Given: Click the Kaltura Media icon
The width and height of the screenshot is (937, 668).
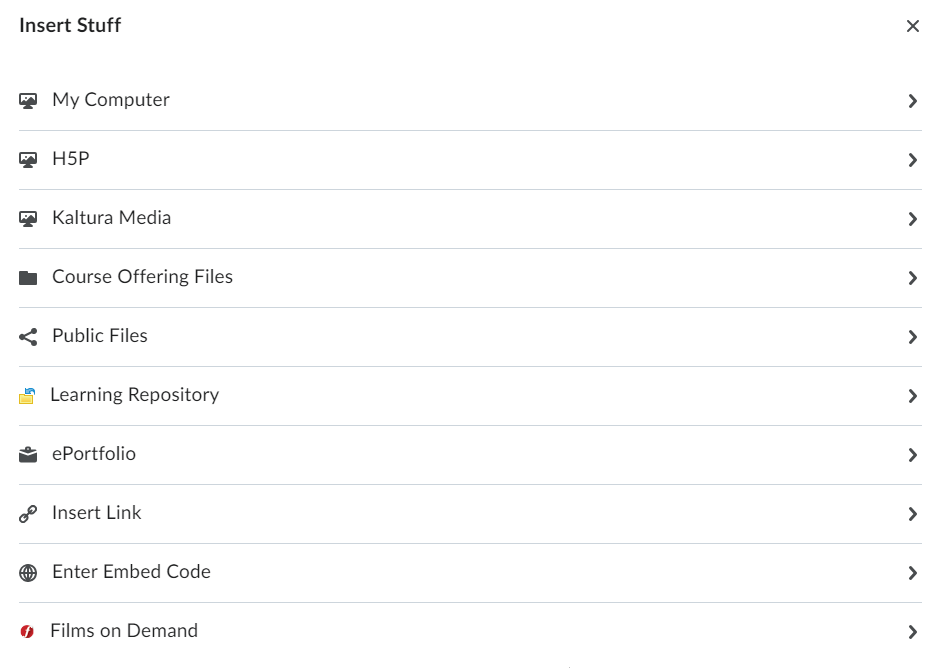Looking at the screenshot, I should click(x=28, y=219).
